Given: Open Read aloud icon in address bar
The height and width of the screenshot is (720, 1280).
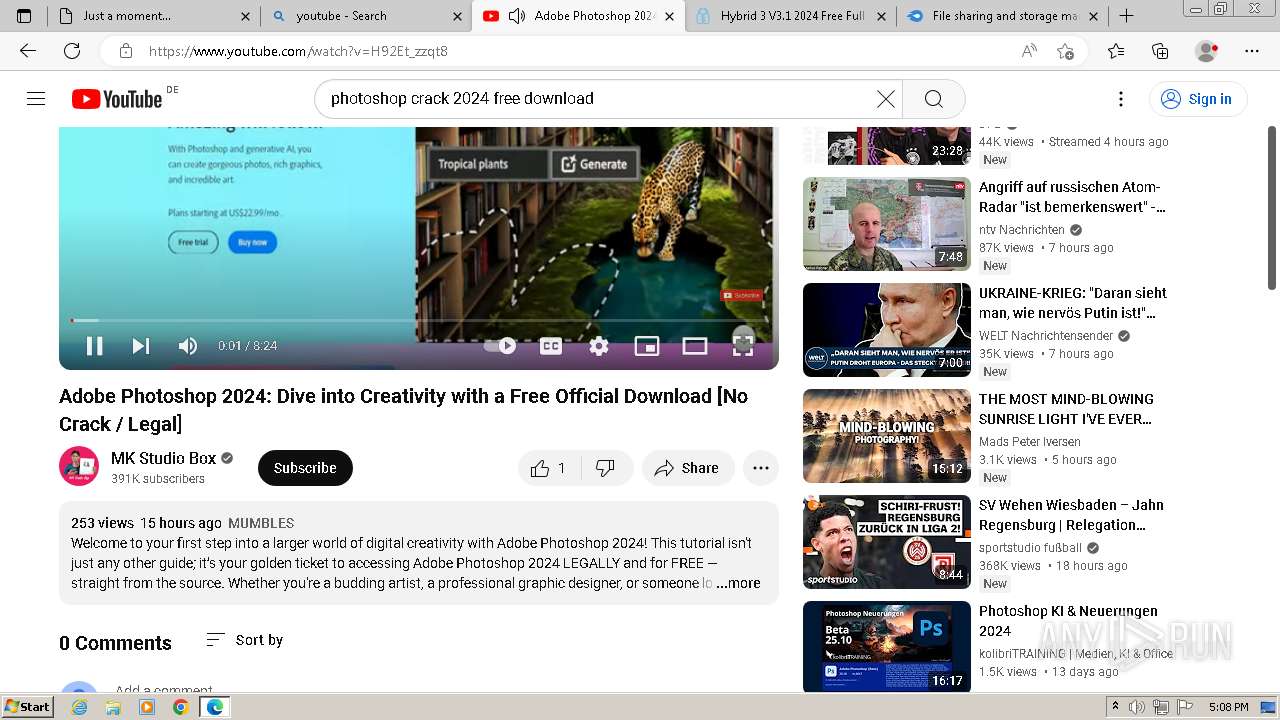Looking at the screenshot, I should click(1029, 51).
